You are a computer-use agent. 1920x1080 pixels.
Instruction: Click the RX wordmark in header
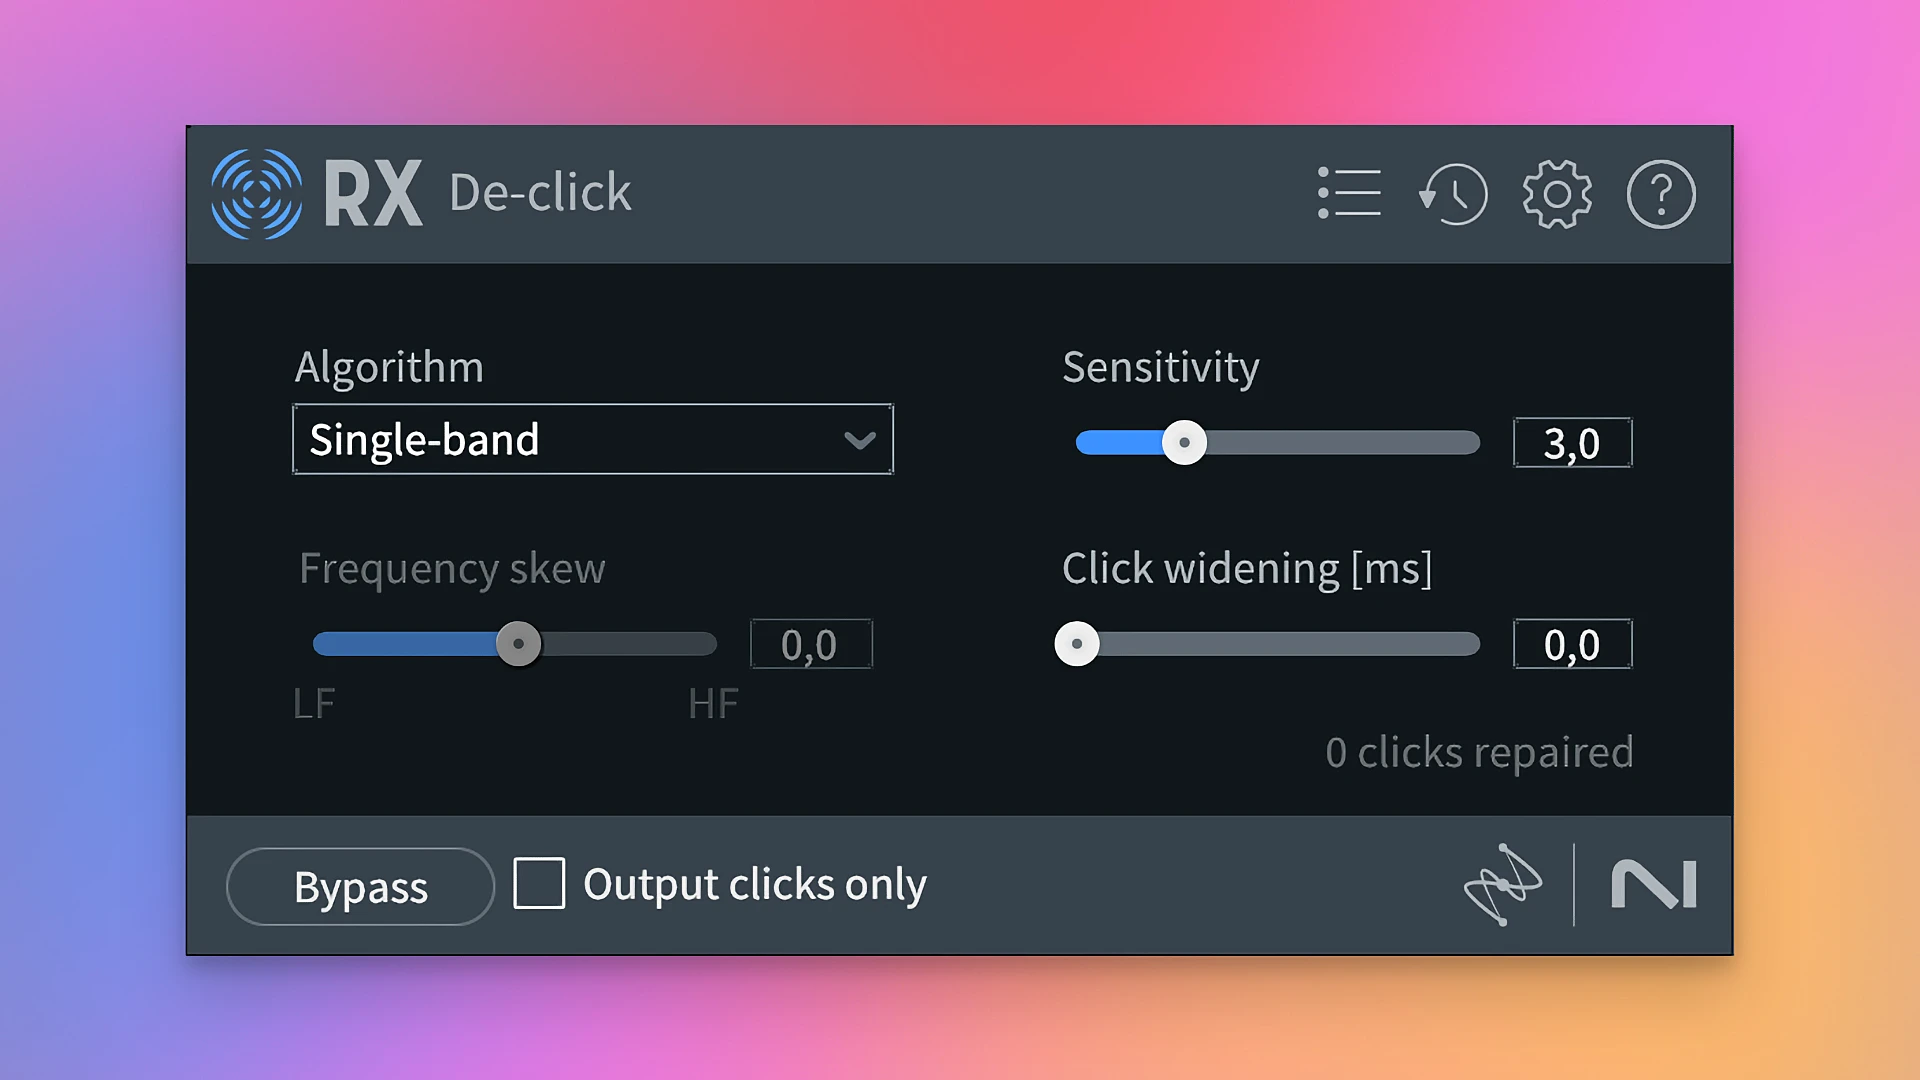373,194
